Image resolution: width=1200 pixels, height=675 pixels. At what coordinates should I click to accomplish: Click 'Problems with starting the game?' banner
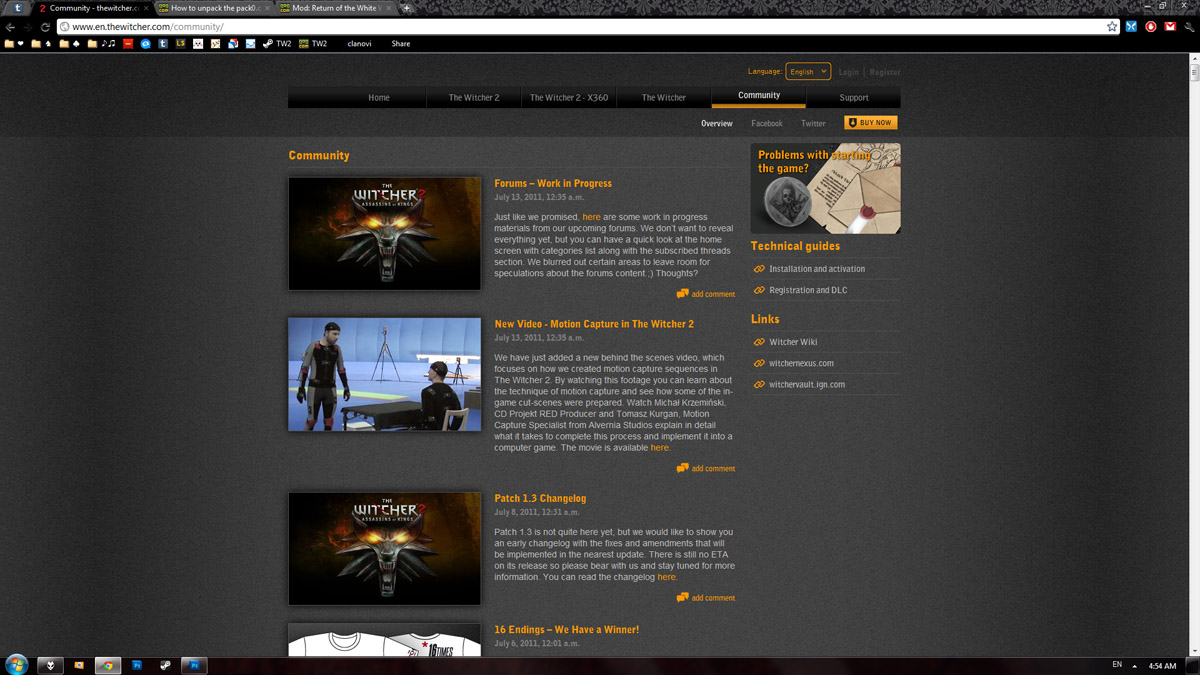point(826,188)
